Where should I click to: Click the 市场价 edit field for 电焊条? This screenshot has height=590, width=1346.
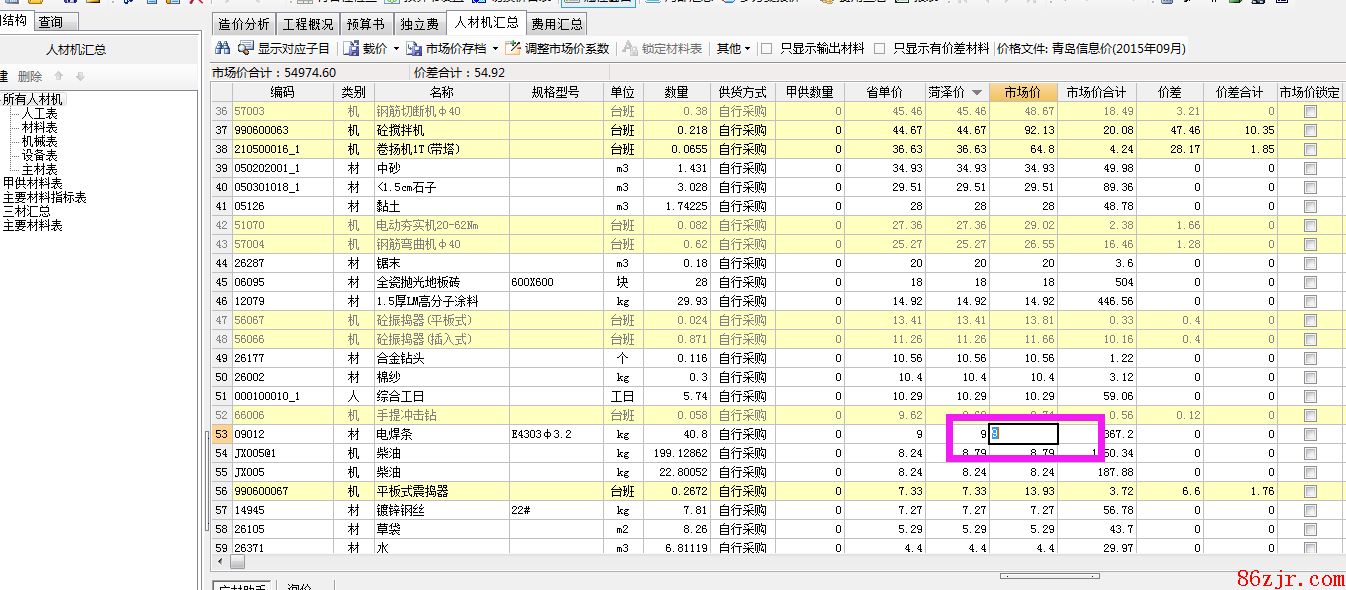point(1023,435)
